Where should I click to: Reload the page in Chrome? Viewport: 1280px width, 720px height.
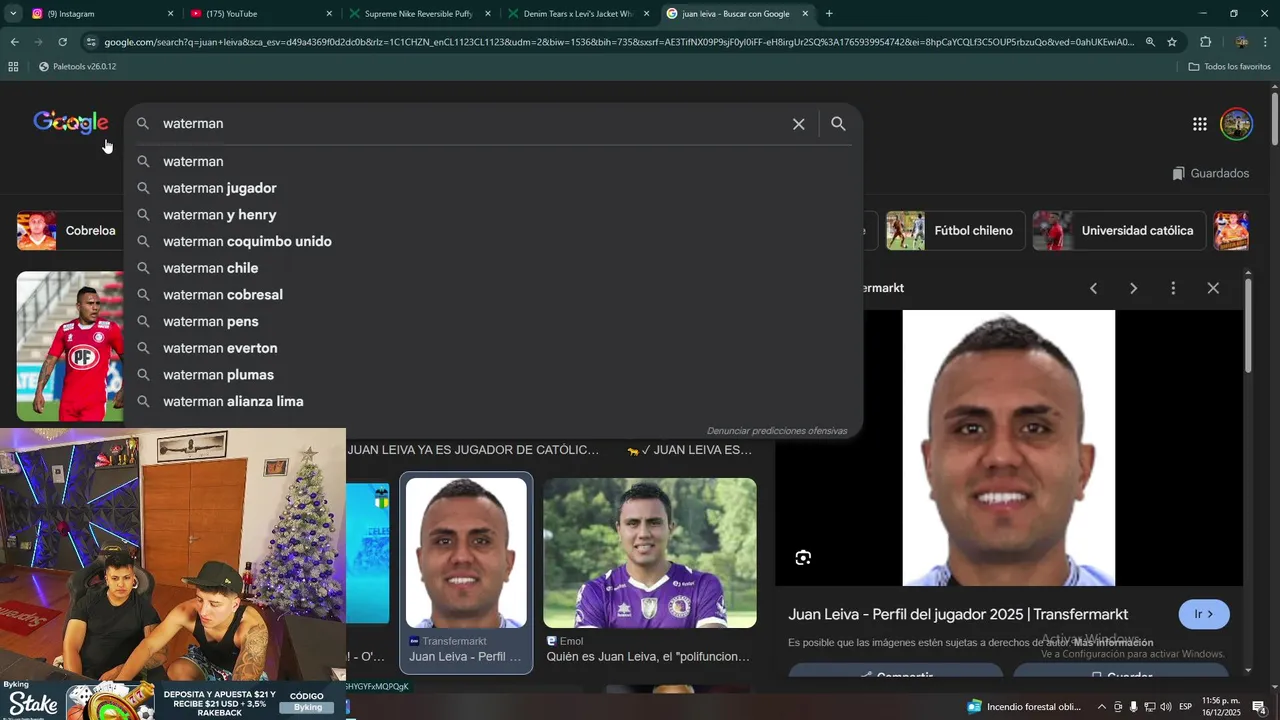pyautogui.click(x=62, y=42)
